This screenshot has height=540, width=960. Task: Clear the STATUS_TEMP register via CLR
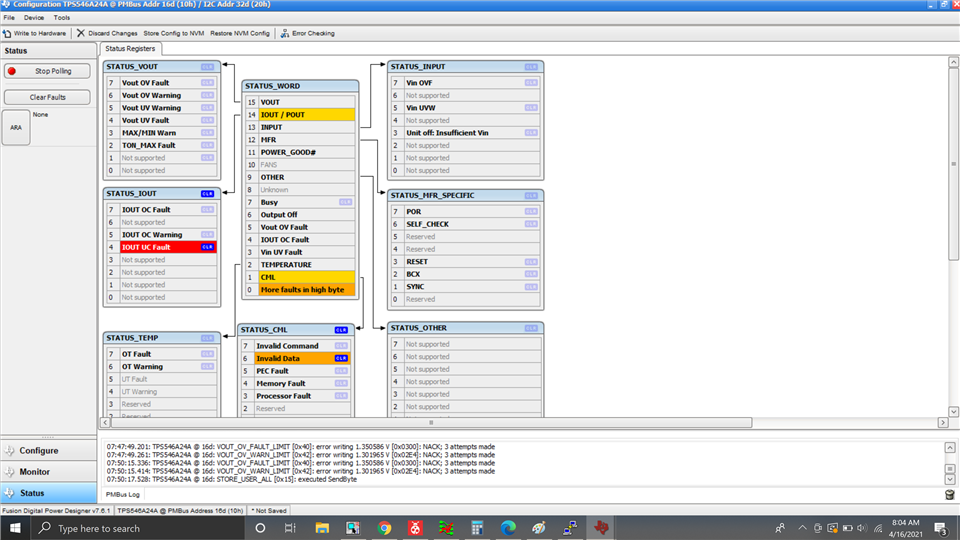[208, 338]
